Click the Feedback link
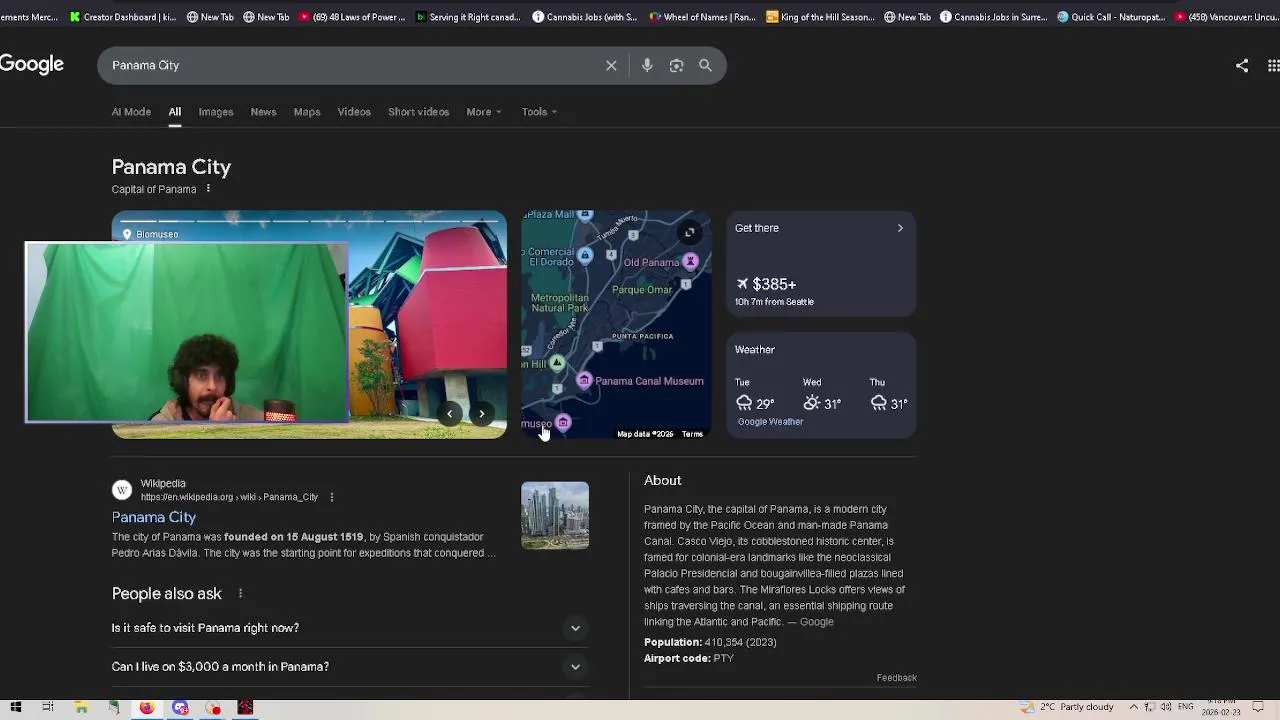The image size is (1280, 720). [x=896, y=678]
